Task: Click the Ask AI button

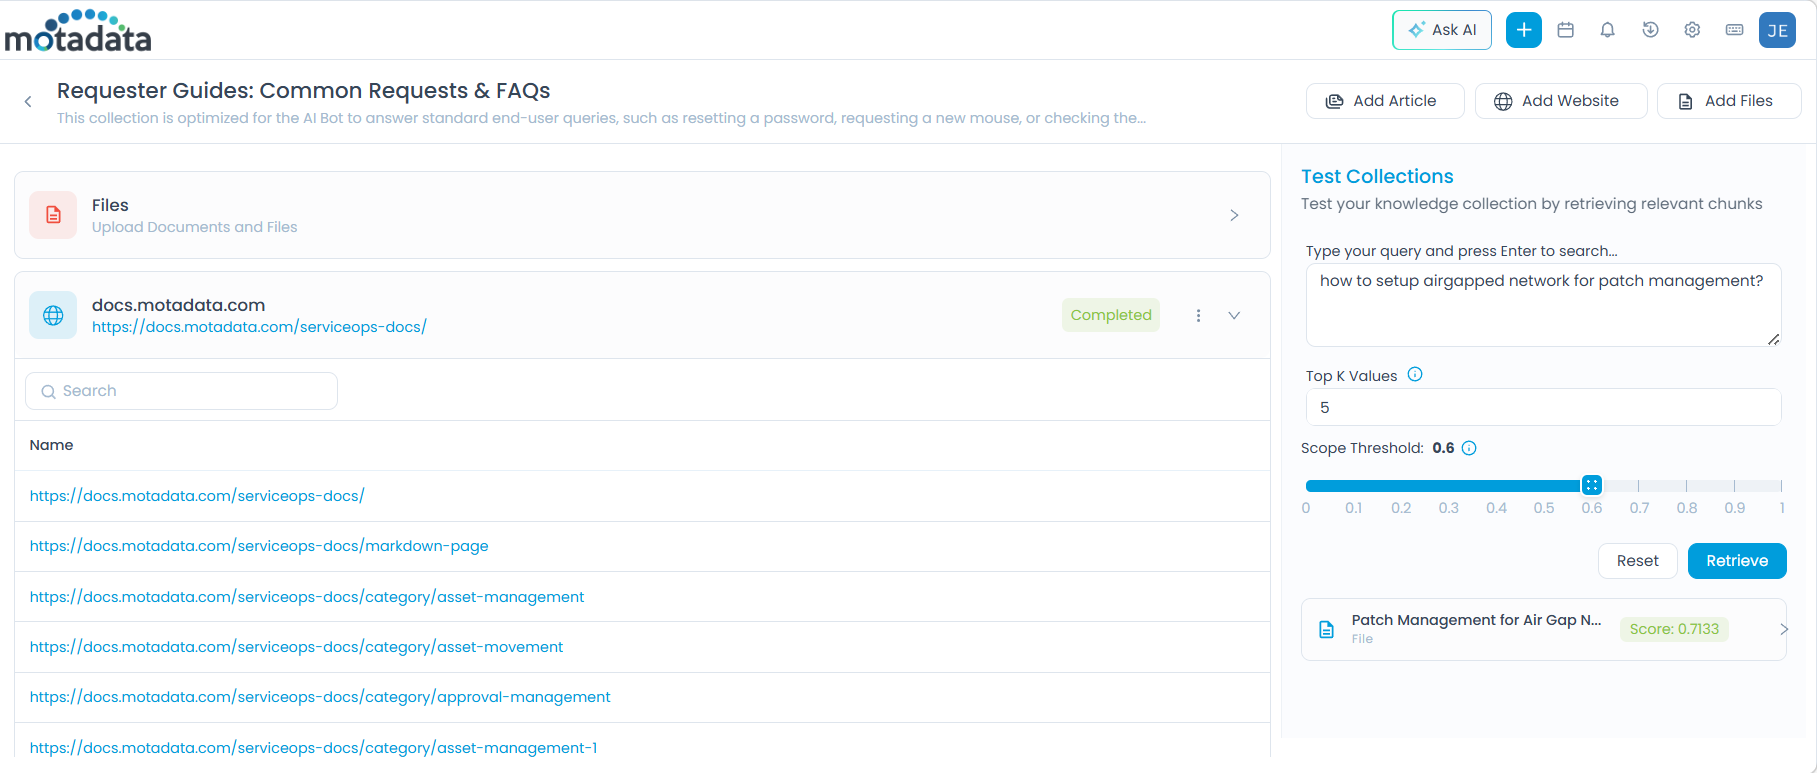Action: pyautogui.click(x=1441, y=30)
